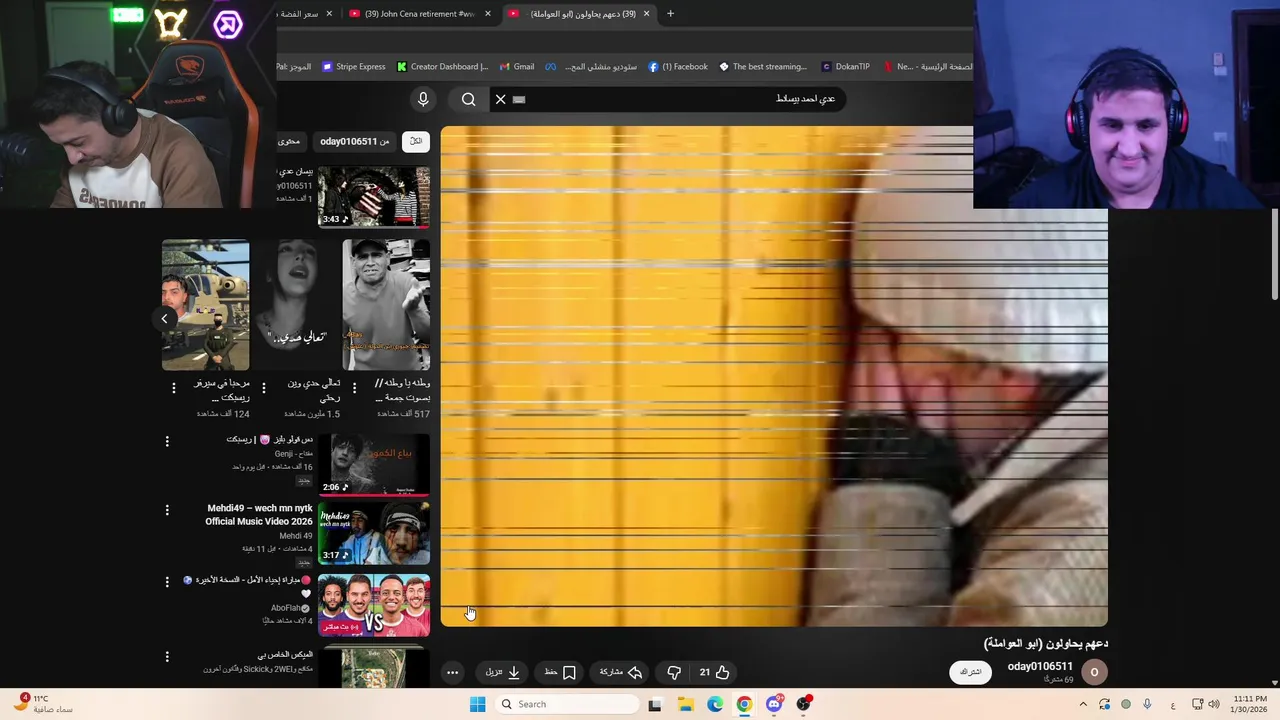Open Stripe Express bookmark

click(354, 67)
